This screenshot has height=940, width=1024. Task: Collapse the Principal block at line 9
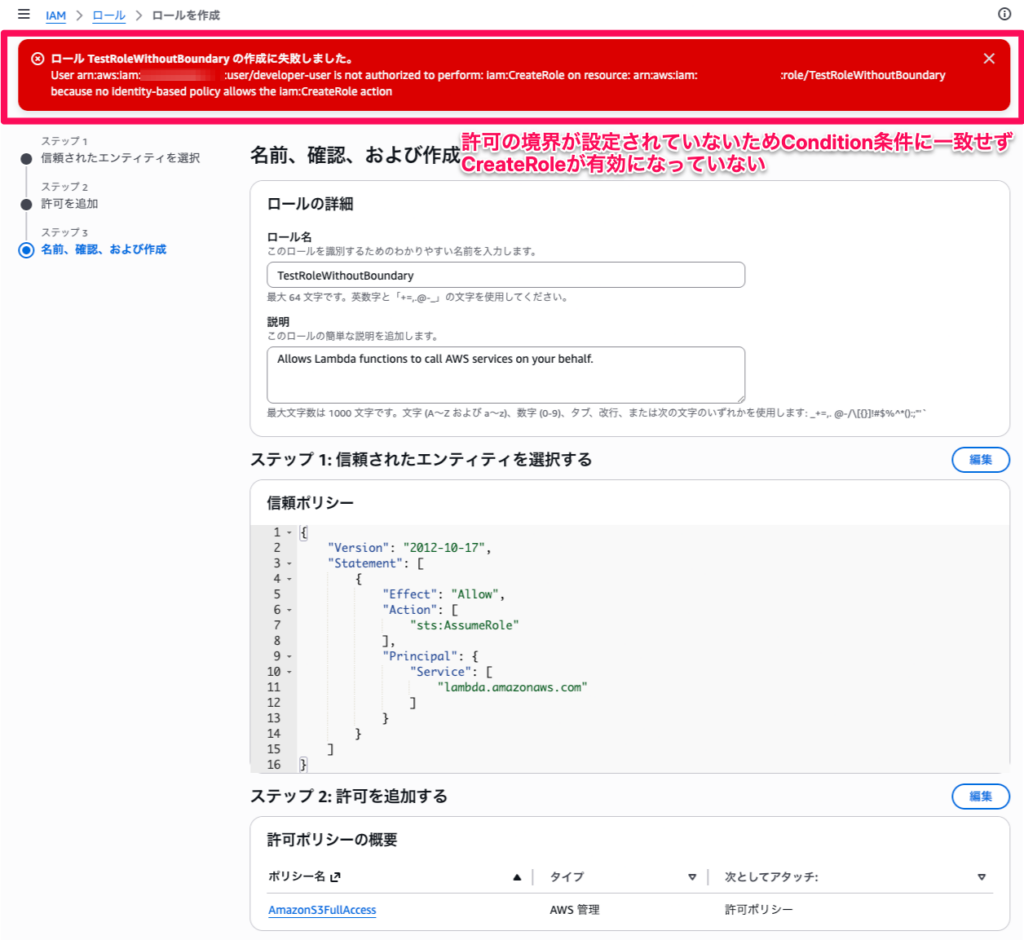point(290,657)
